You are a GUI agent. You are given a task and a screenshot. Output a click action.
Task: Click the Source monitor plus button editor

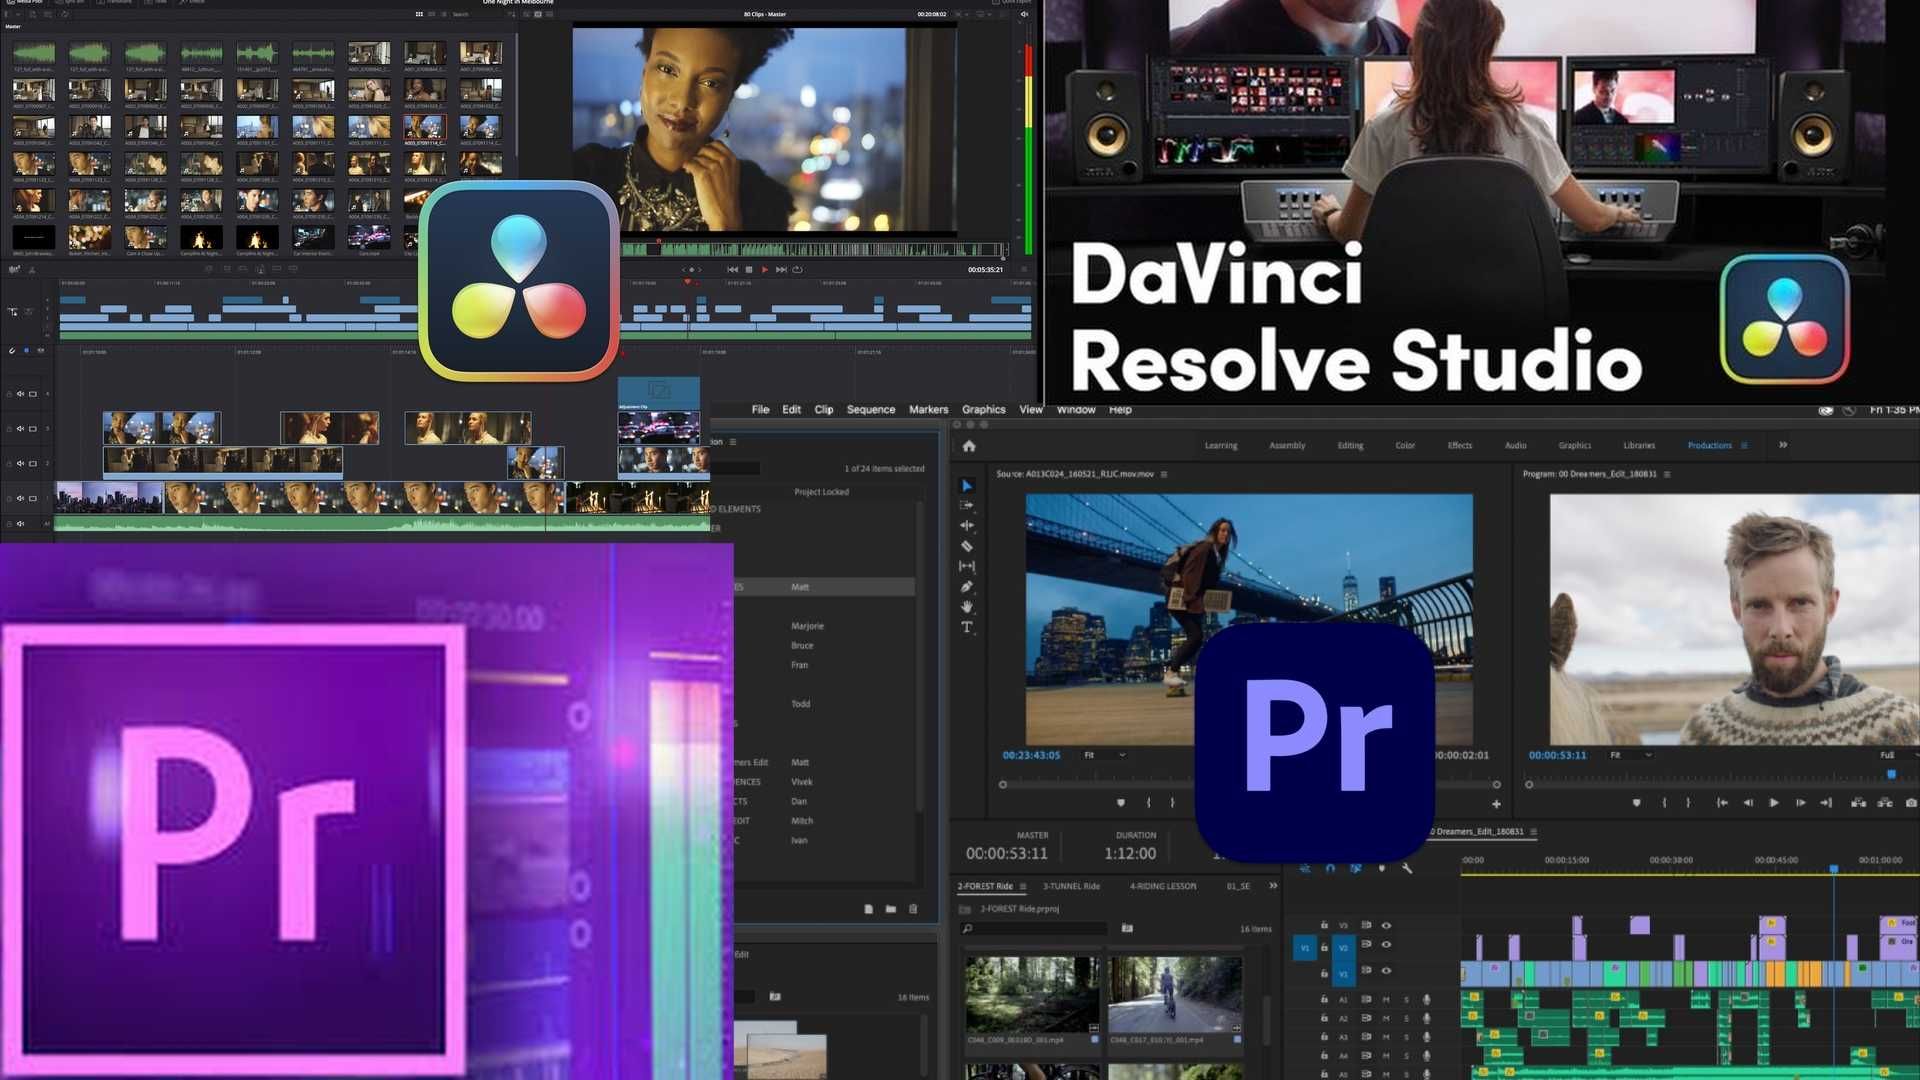click(x=1496, y=804)
